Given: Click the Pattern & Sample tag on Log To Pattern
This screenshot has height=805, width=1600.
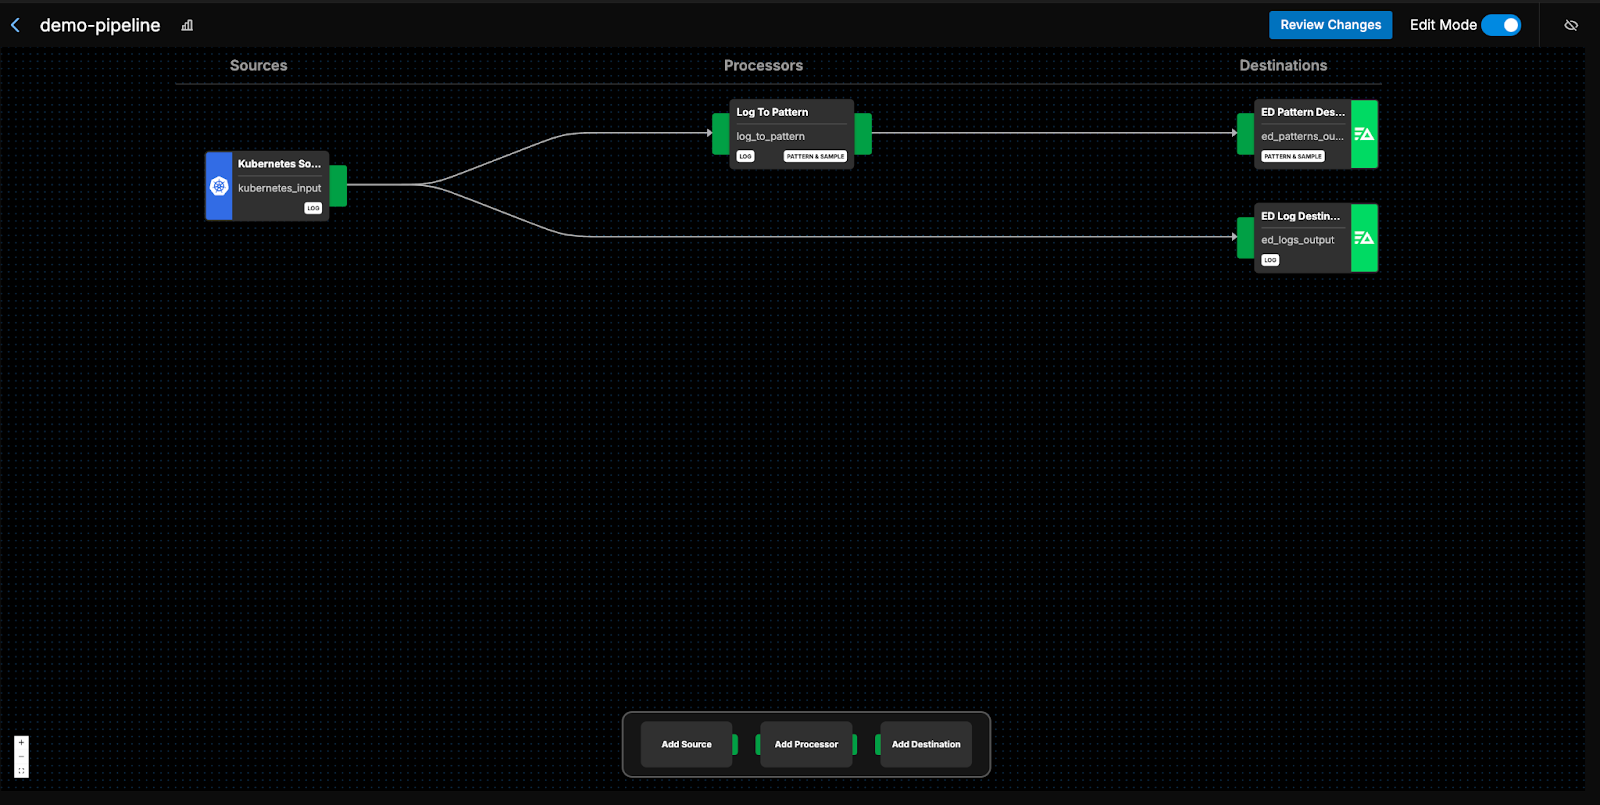Looking at the screenshot, I should pos(815,156).
